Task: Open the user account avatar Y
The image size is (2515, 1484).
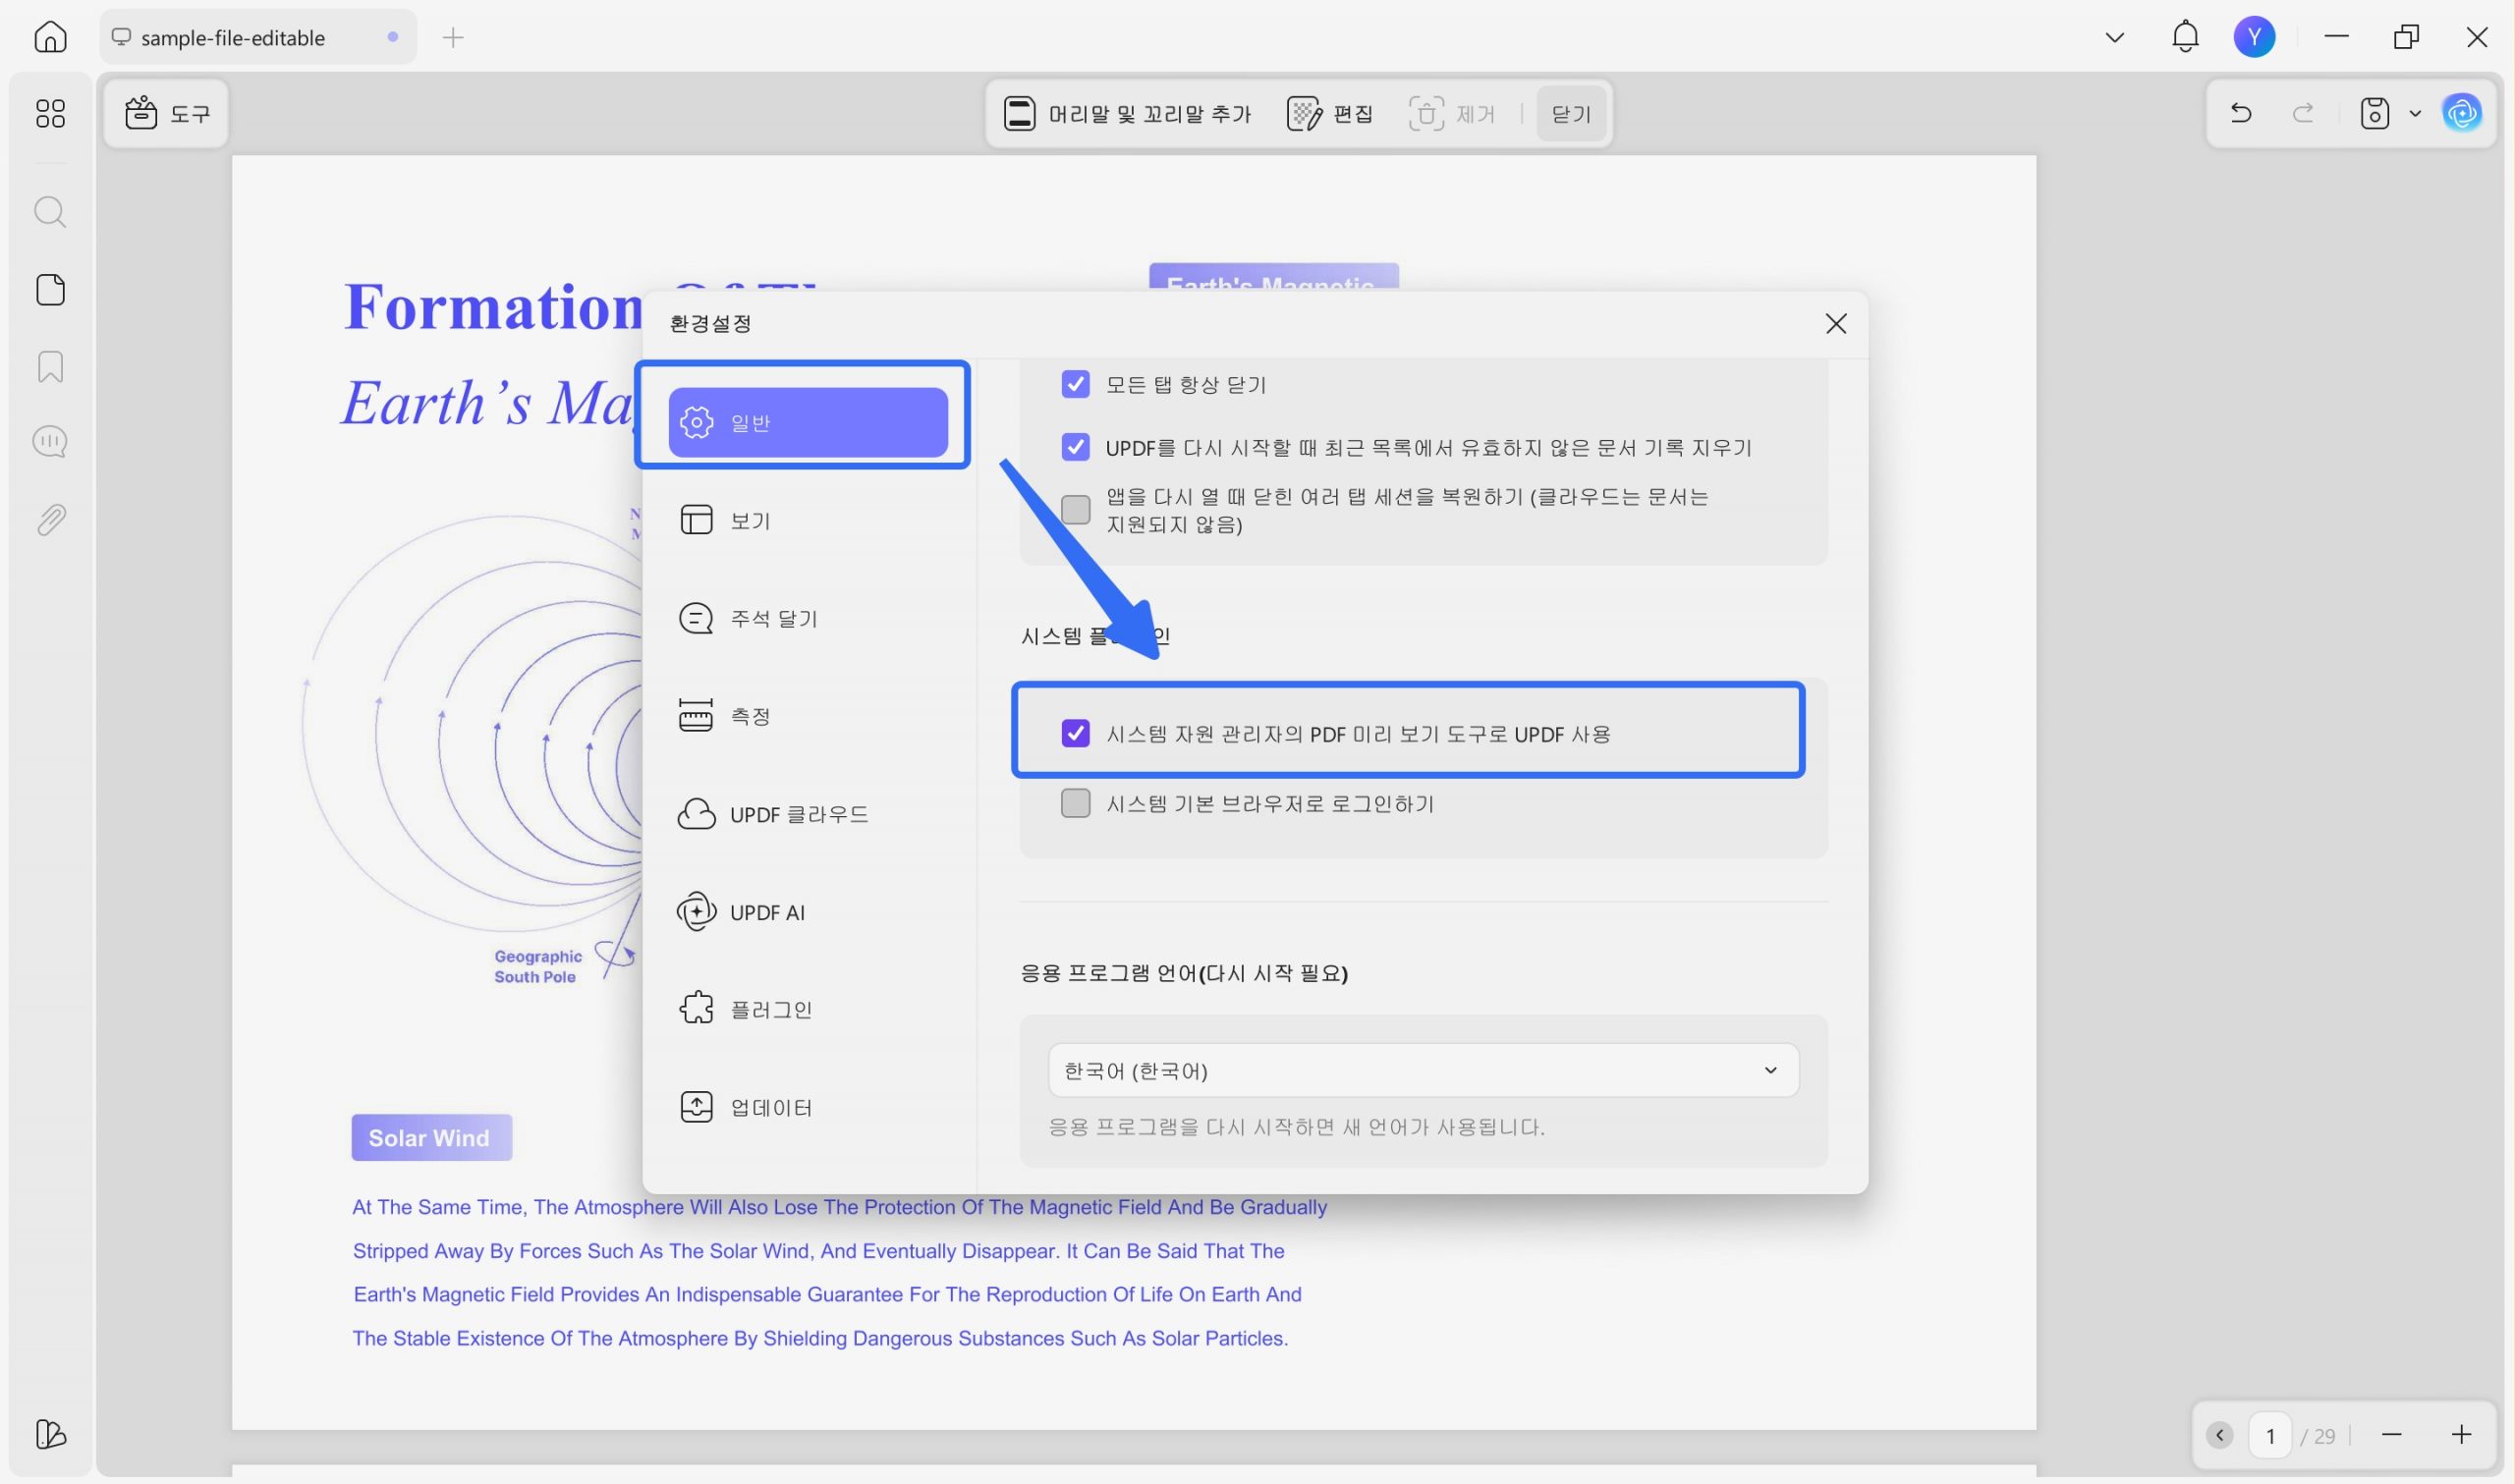Action: [x=2254, y=37]
